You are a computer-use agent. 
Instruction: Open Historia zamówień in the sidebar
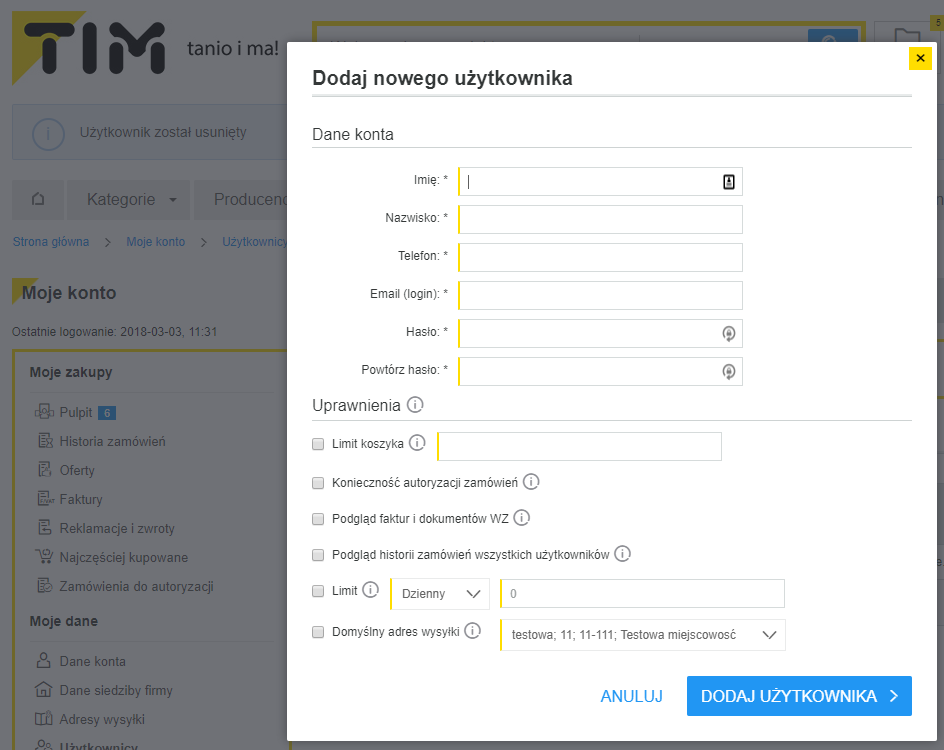pos(112,441)
